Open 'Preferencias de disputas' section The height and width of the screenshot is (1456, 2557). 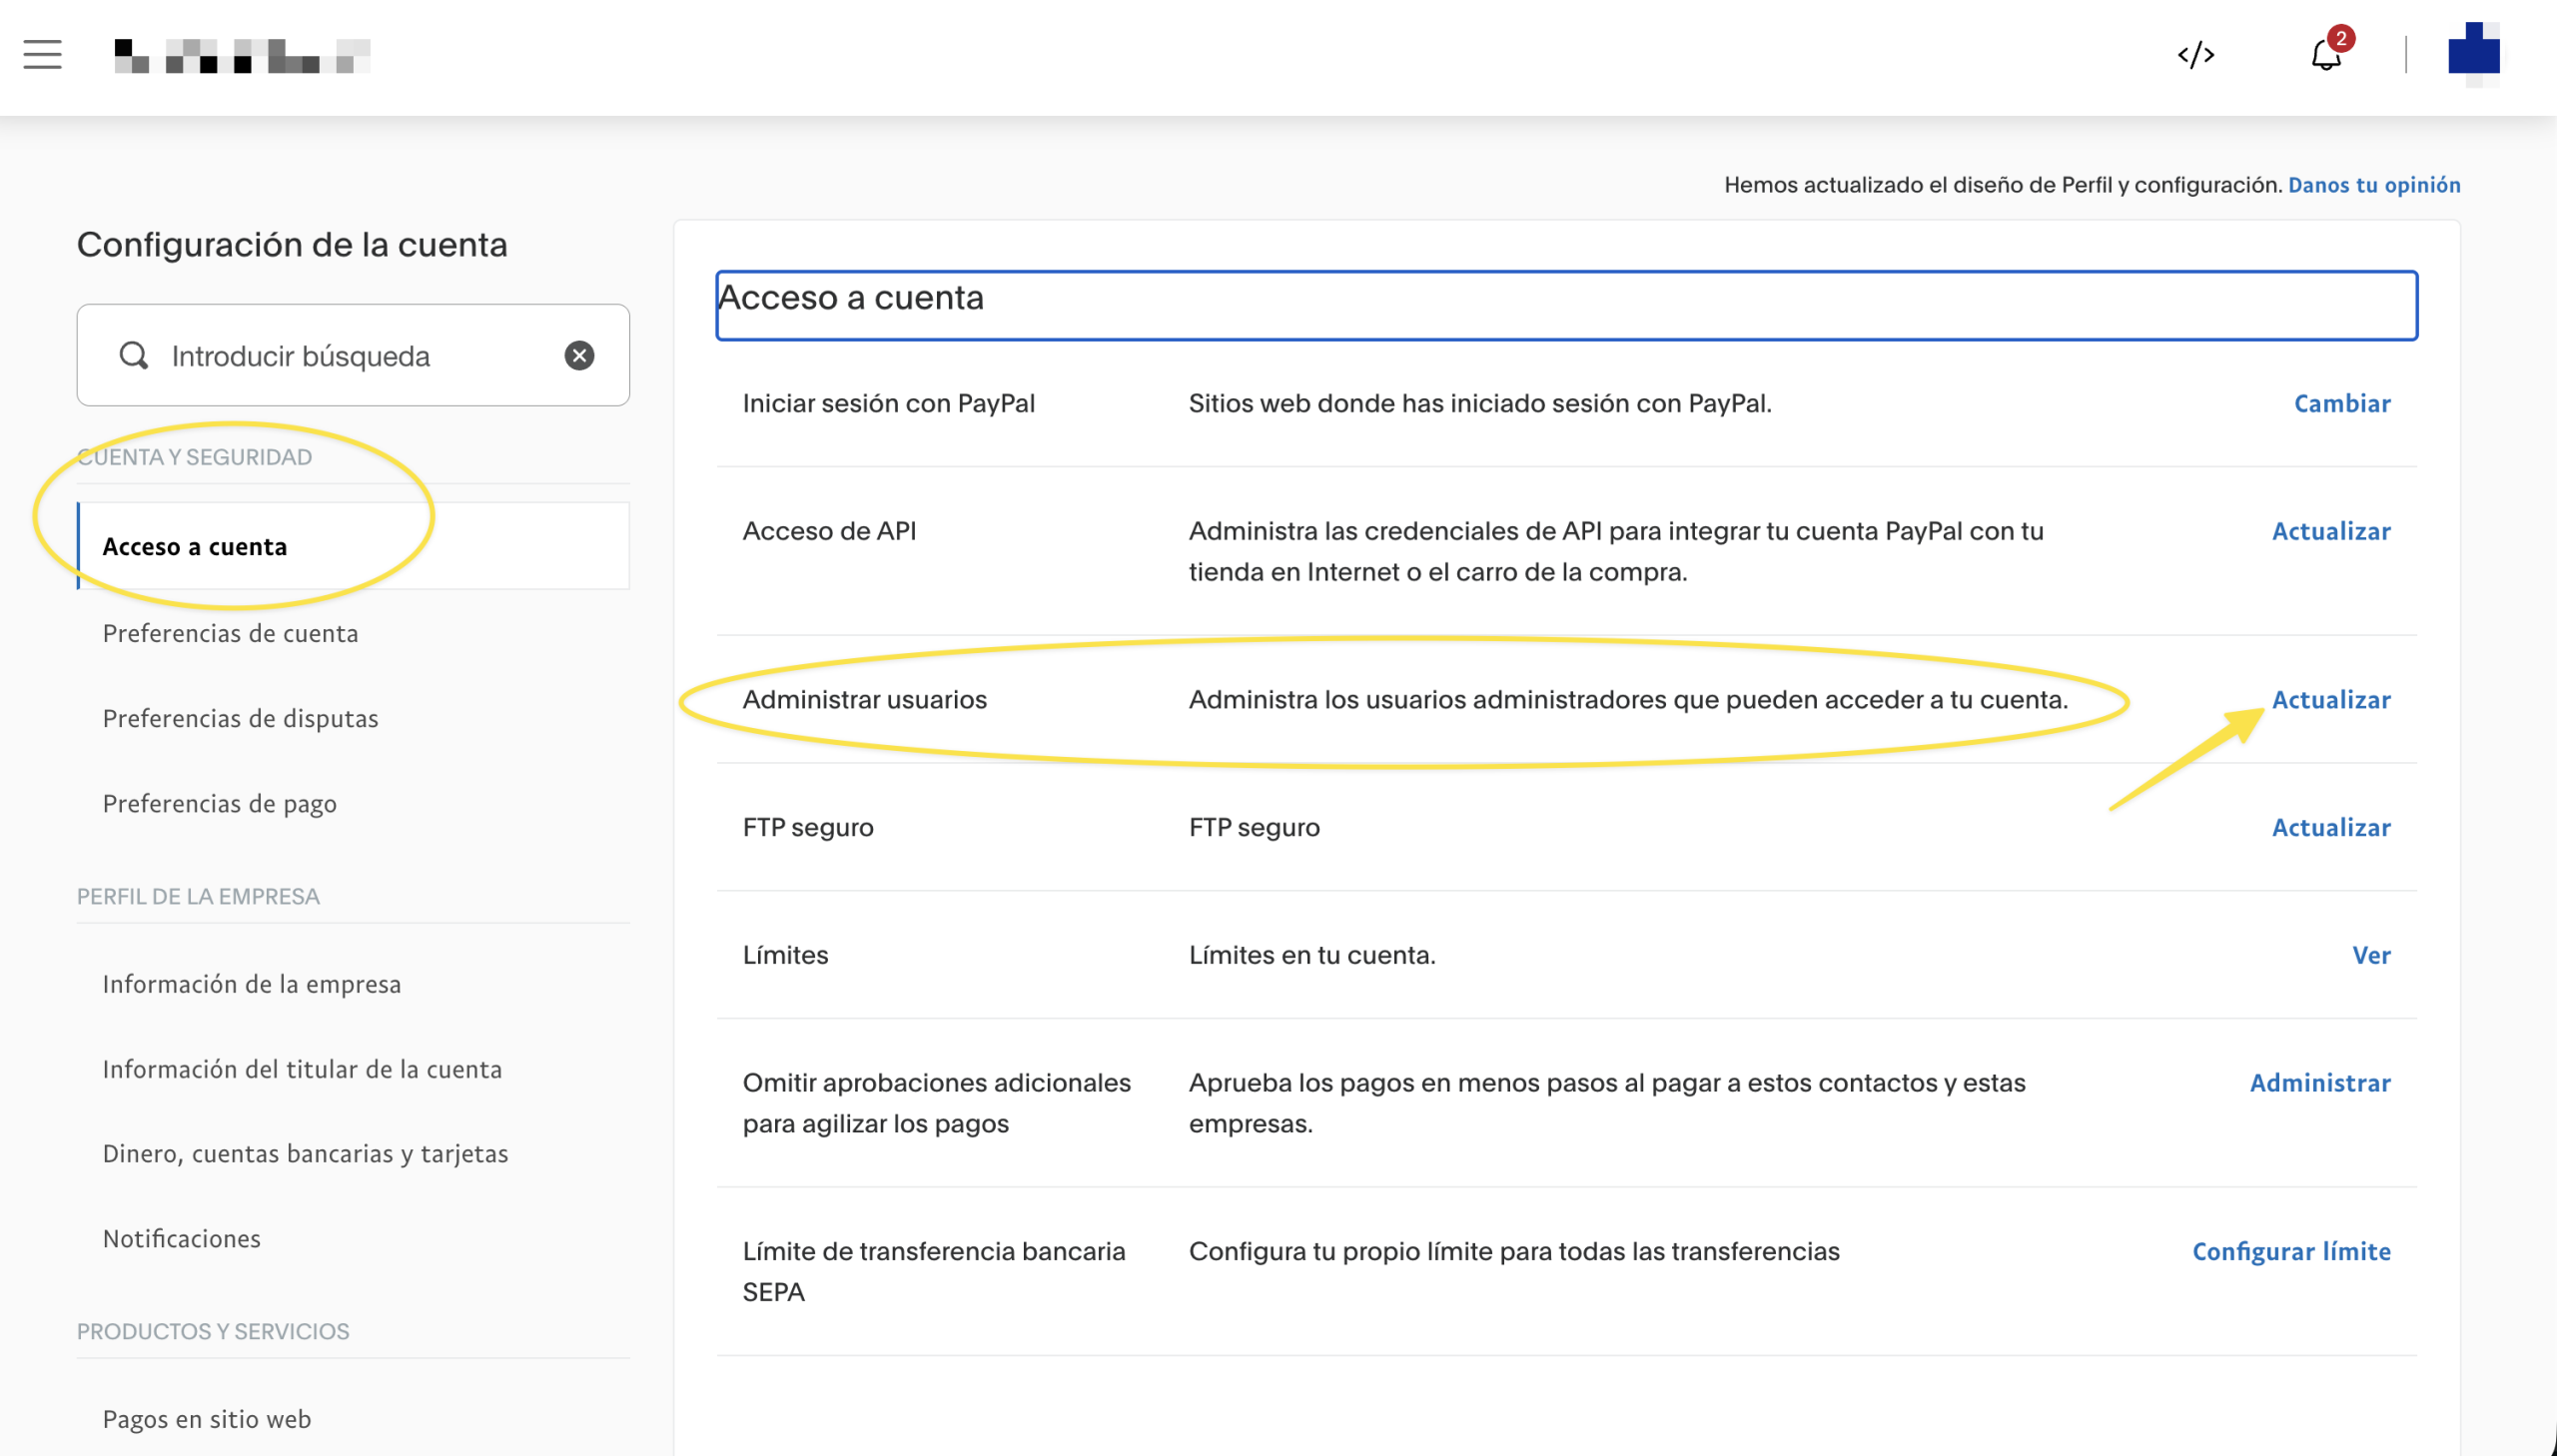pos(240,718)
